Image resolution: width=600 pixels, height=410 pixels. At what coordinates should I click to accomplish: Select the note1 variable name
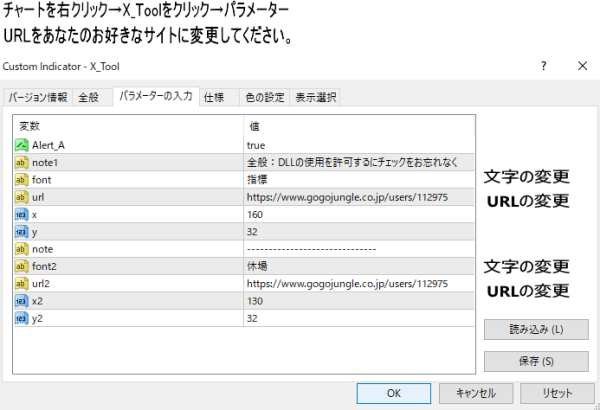pyautogui.click(x=45, y=163)
